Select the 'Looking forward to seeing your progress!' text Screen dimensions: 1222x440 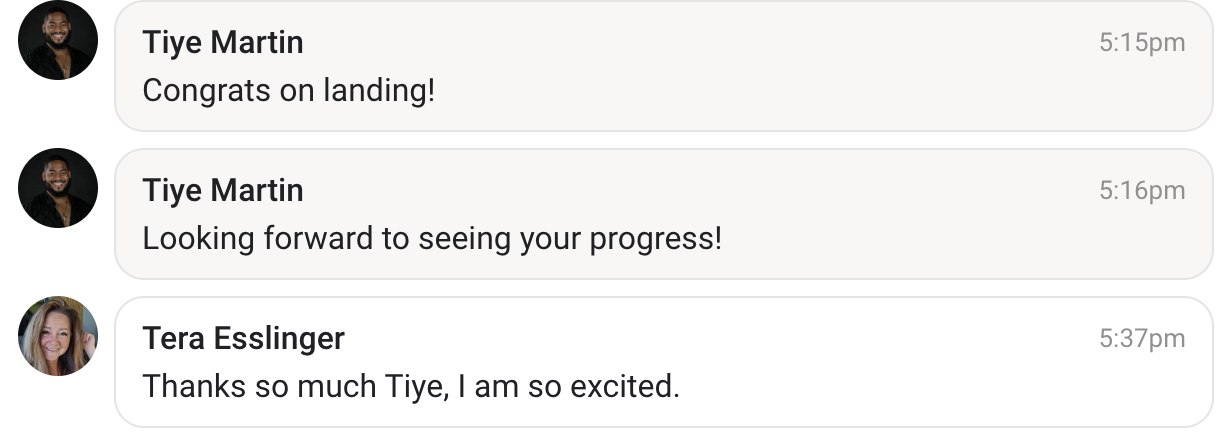431,239
